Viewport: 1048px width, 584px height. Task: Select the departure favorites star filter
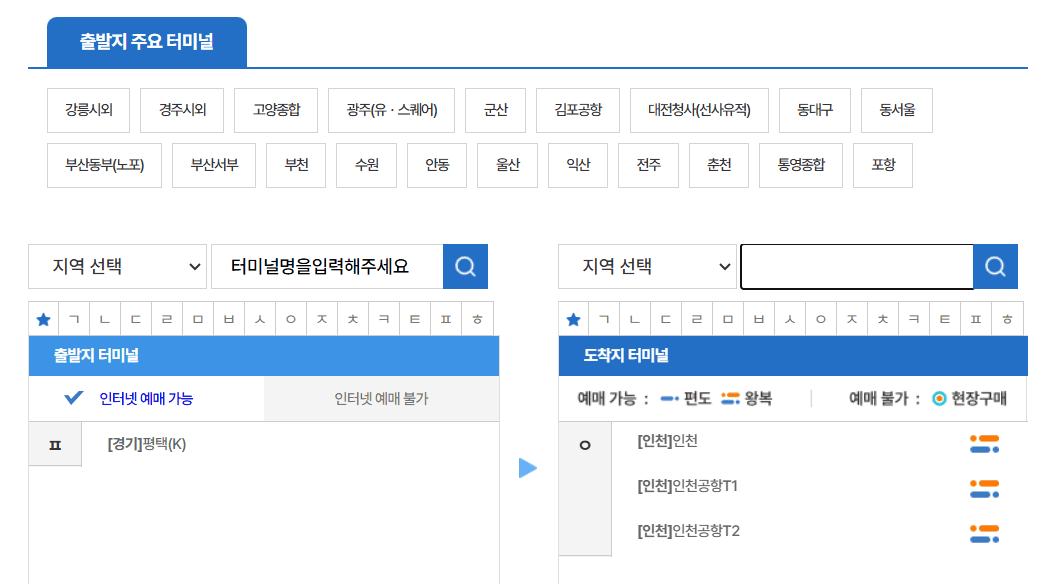43,319
